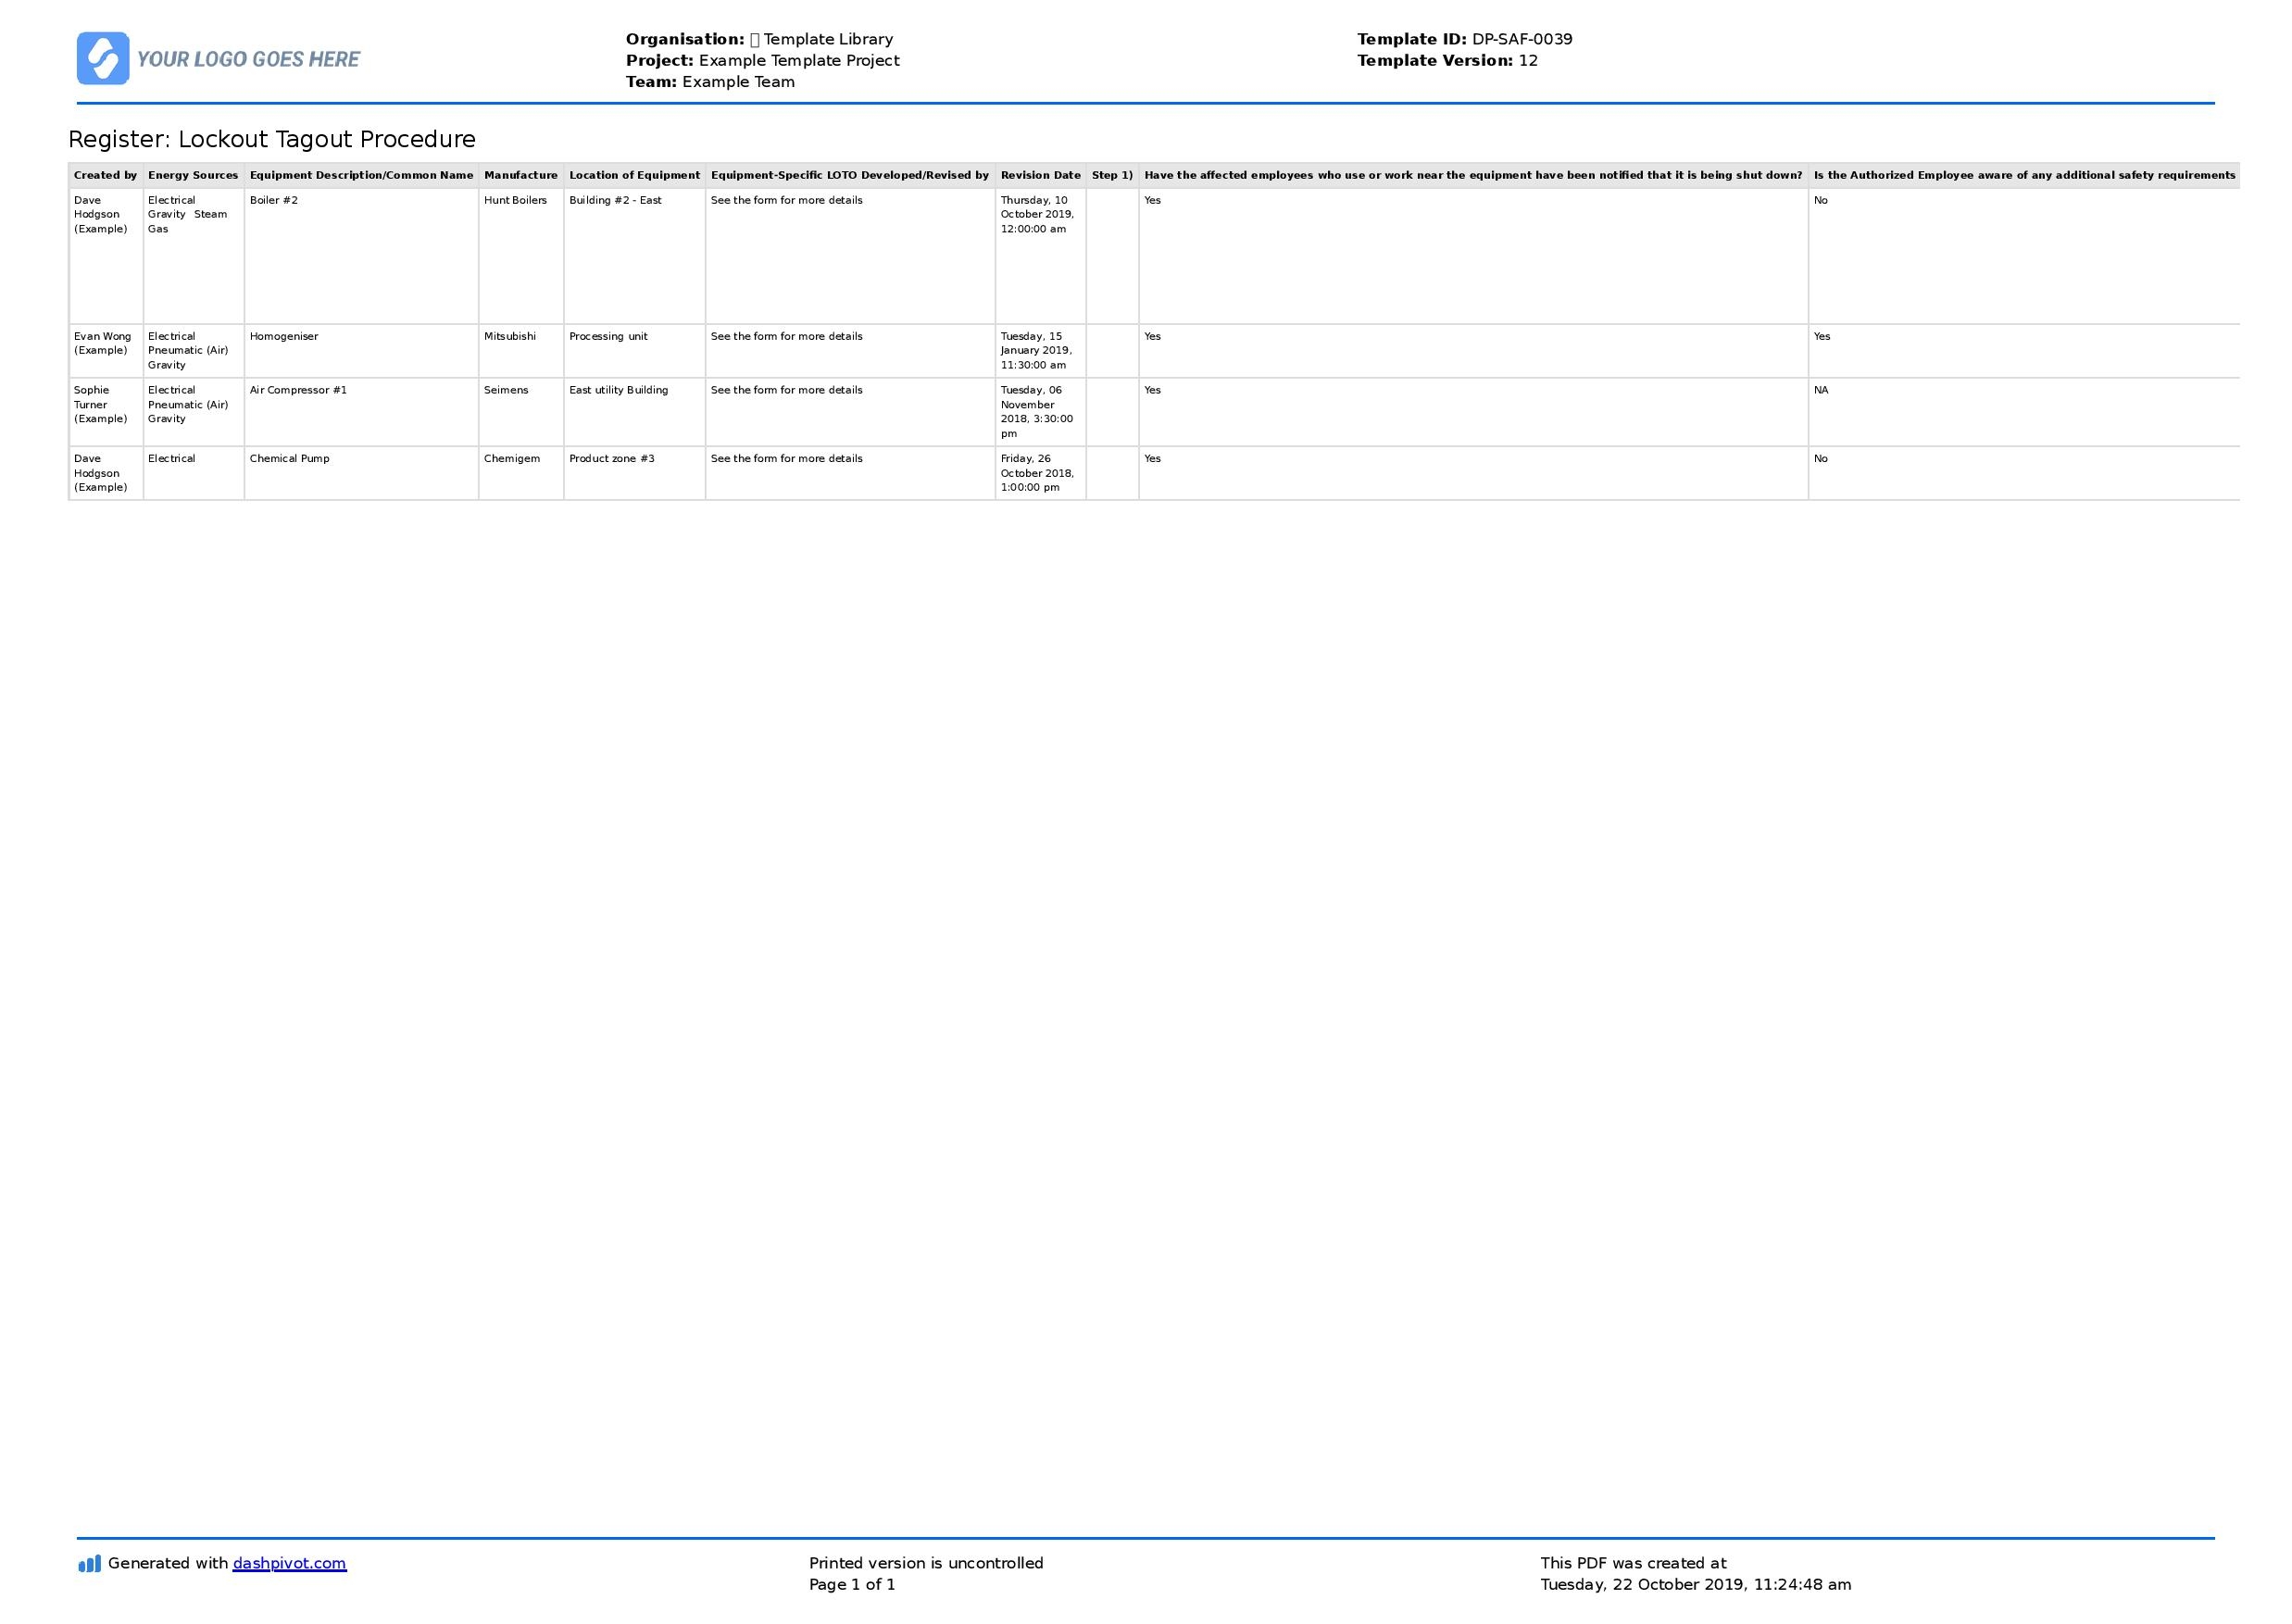2292x1624 pixels.
Task: Select the 'Homogeniser' equipment cell
Action: click(284, 336)
